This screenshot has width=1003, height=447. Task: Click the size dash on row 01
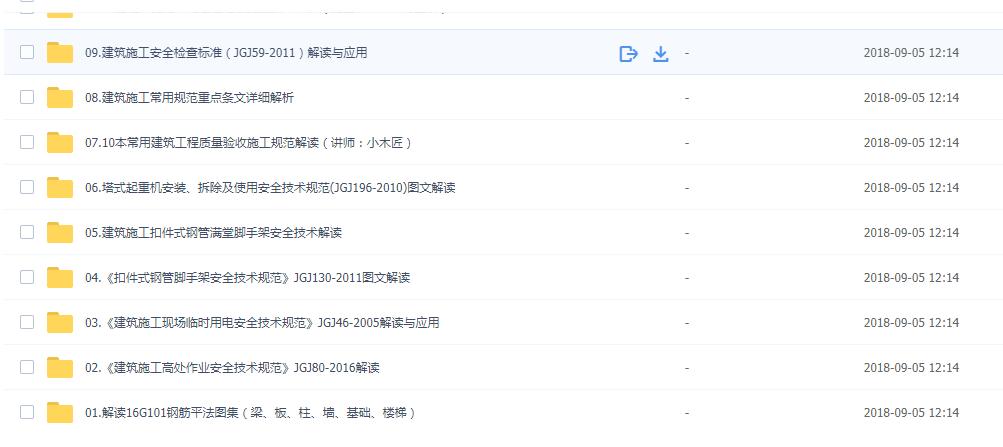tap(686, 412)
